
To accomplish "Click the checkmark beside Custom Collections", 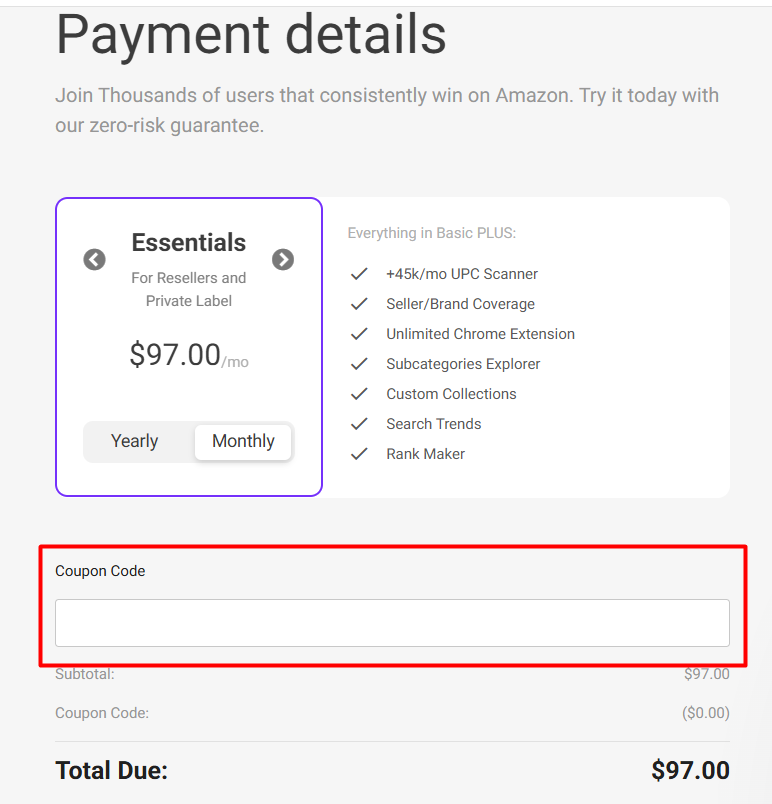I will tap(359, 393).
